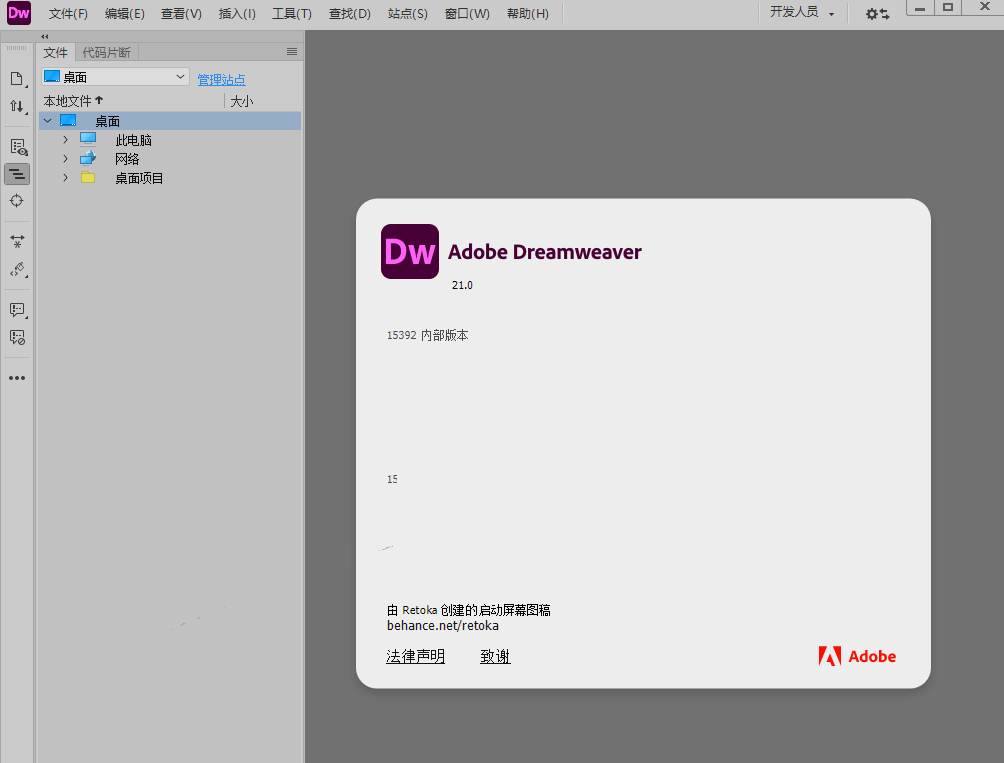Open 开发人员 workspace dropdown
This screenshot has height=763, width=1004.
click(x=802, y=12)
